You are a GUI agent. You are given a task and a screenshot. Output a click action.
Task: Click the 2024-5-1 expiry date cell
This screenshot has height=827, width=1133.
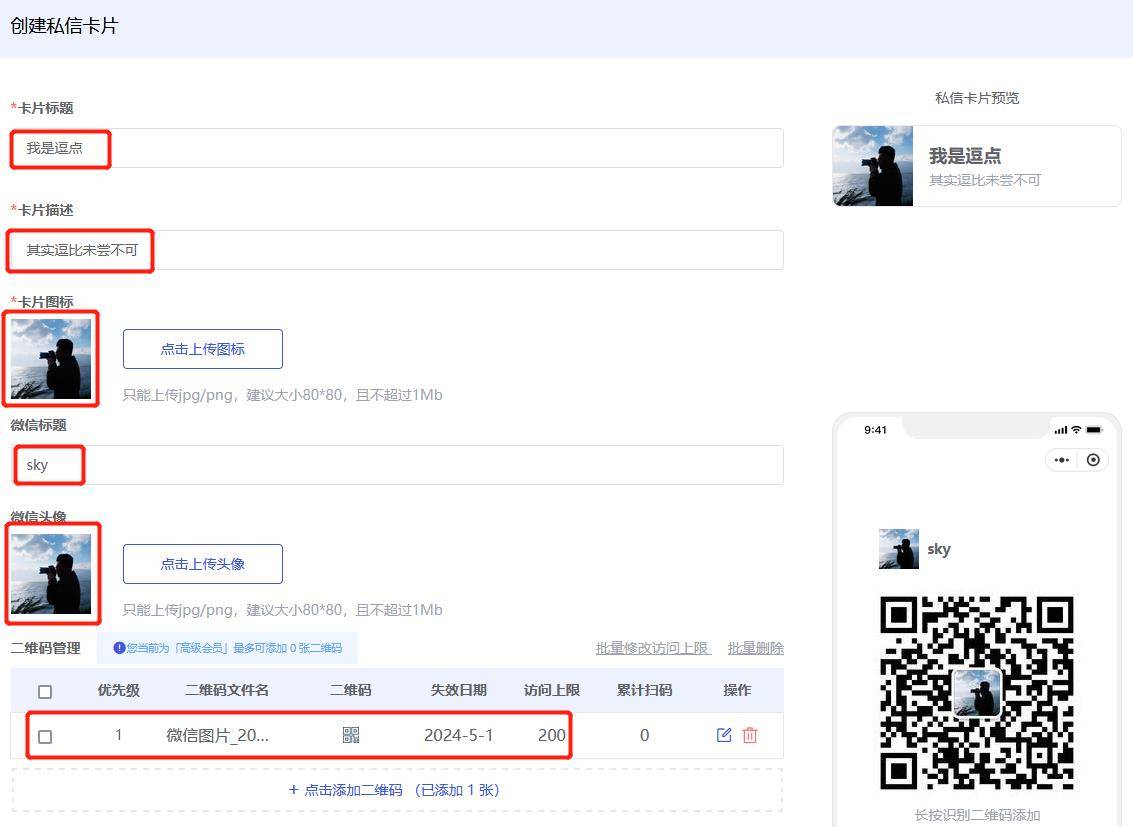pyautogui.click(x=458, y=735)
